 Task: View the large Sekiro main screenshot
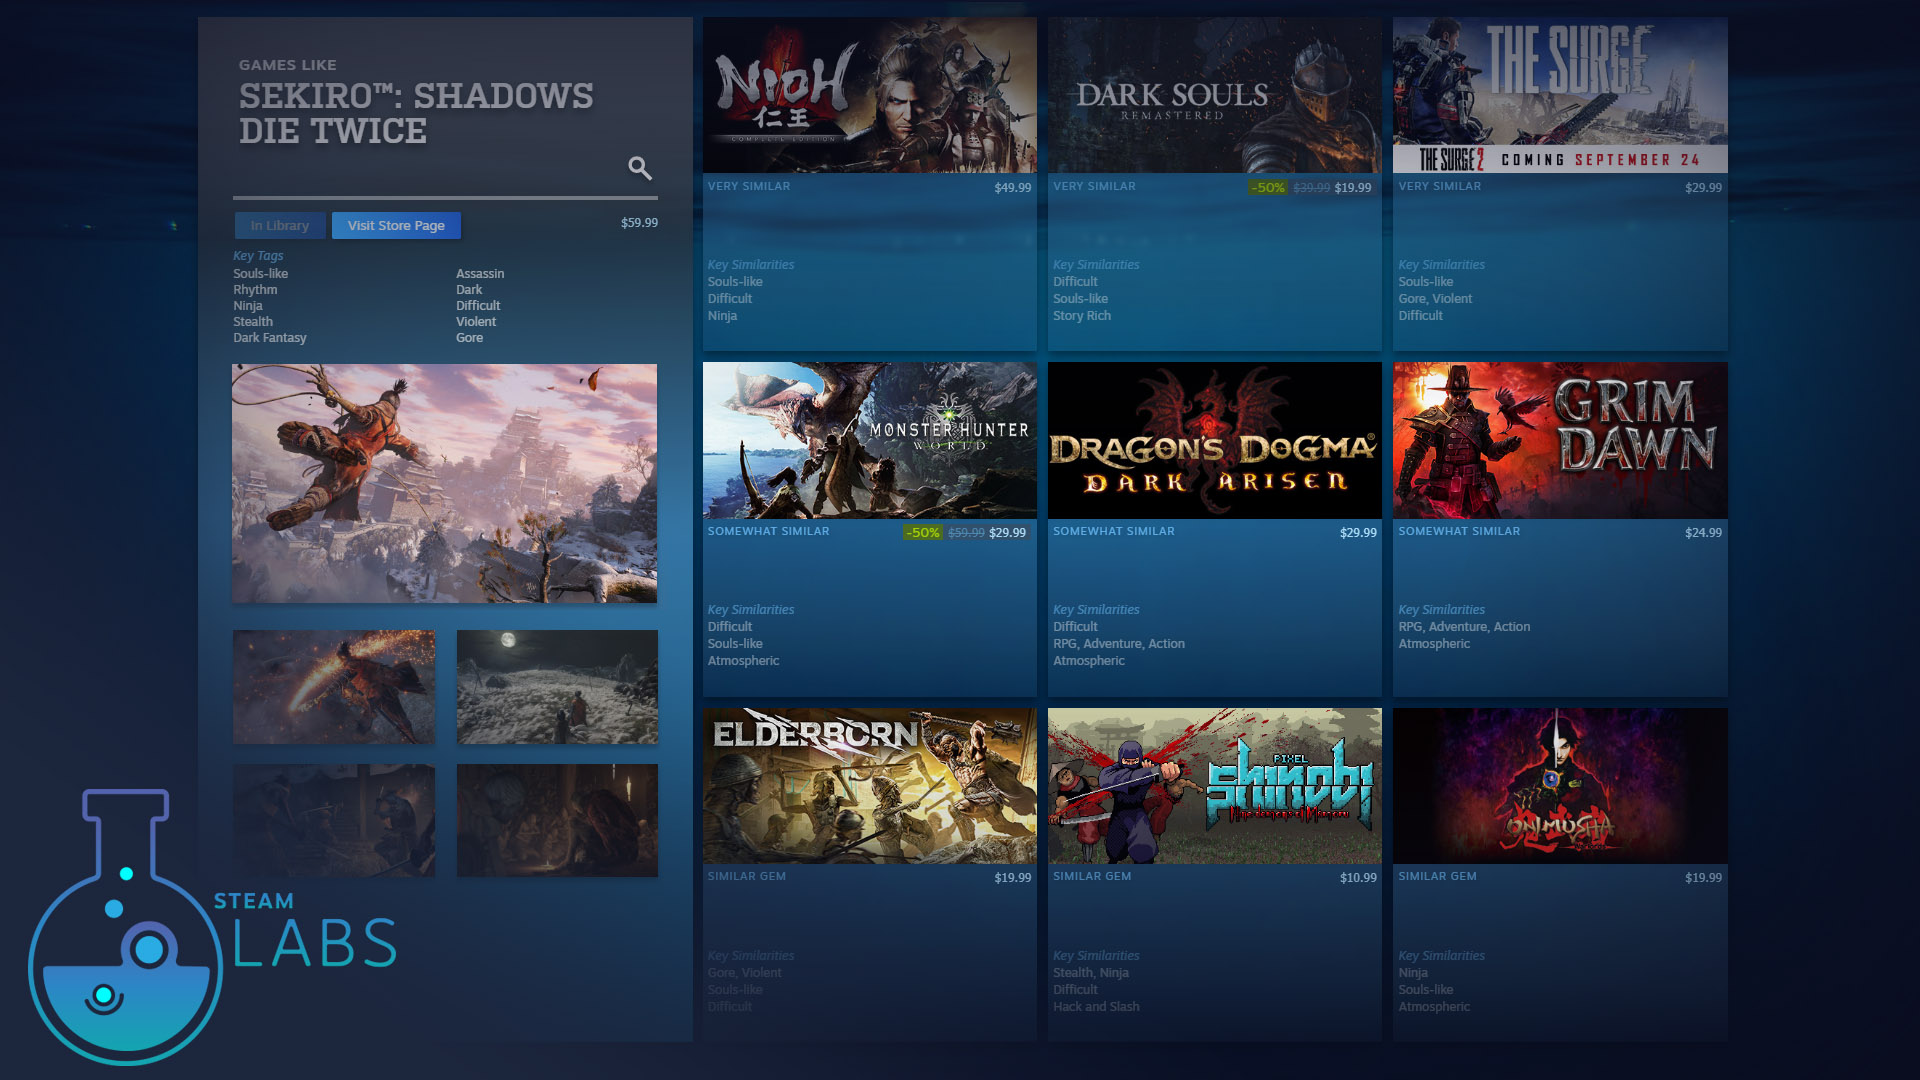(444, 483)
